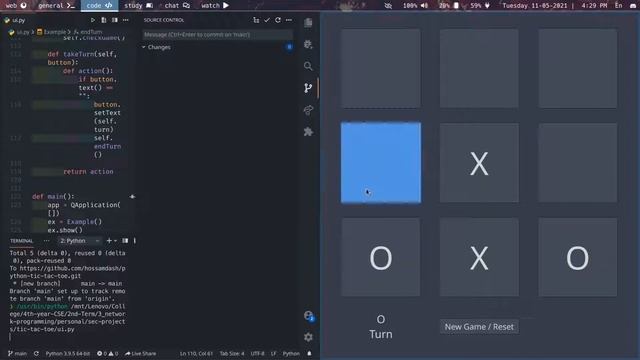Switch to the code workspace
The image size is (640, 360).
point(100,5)
